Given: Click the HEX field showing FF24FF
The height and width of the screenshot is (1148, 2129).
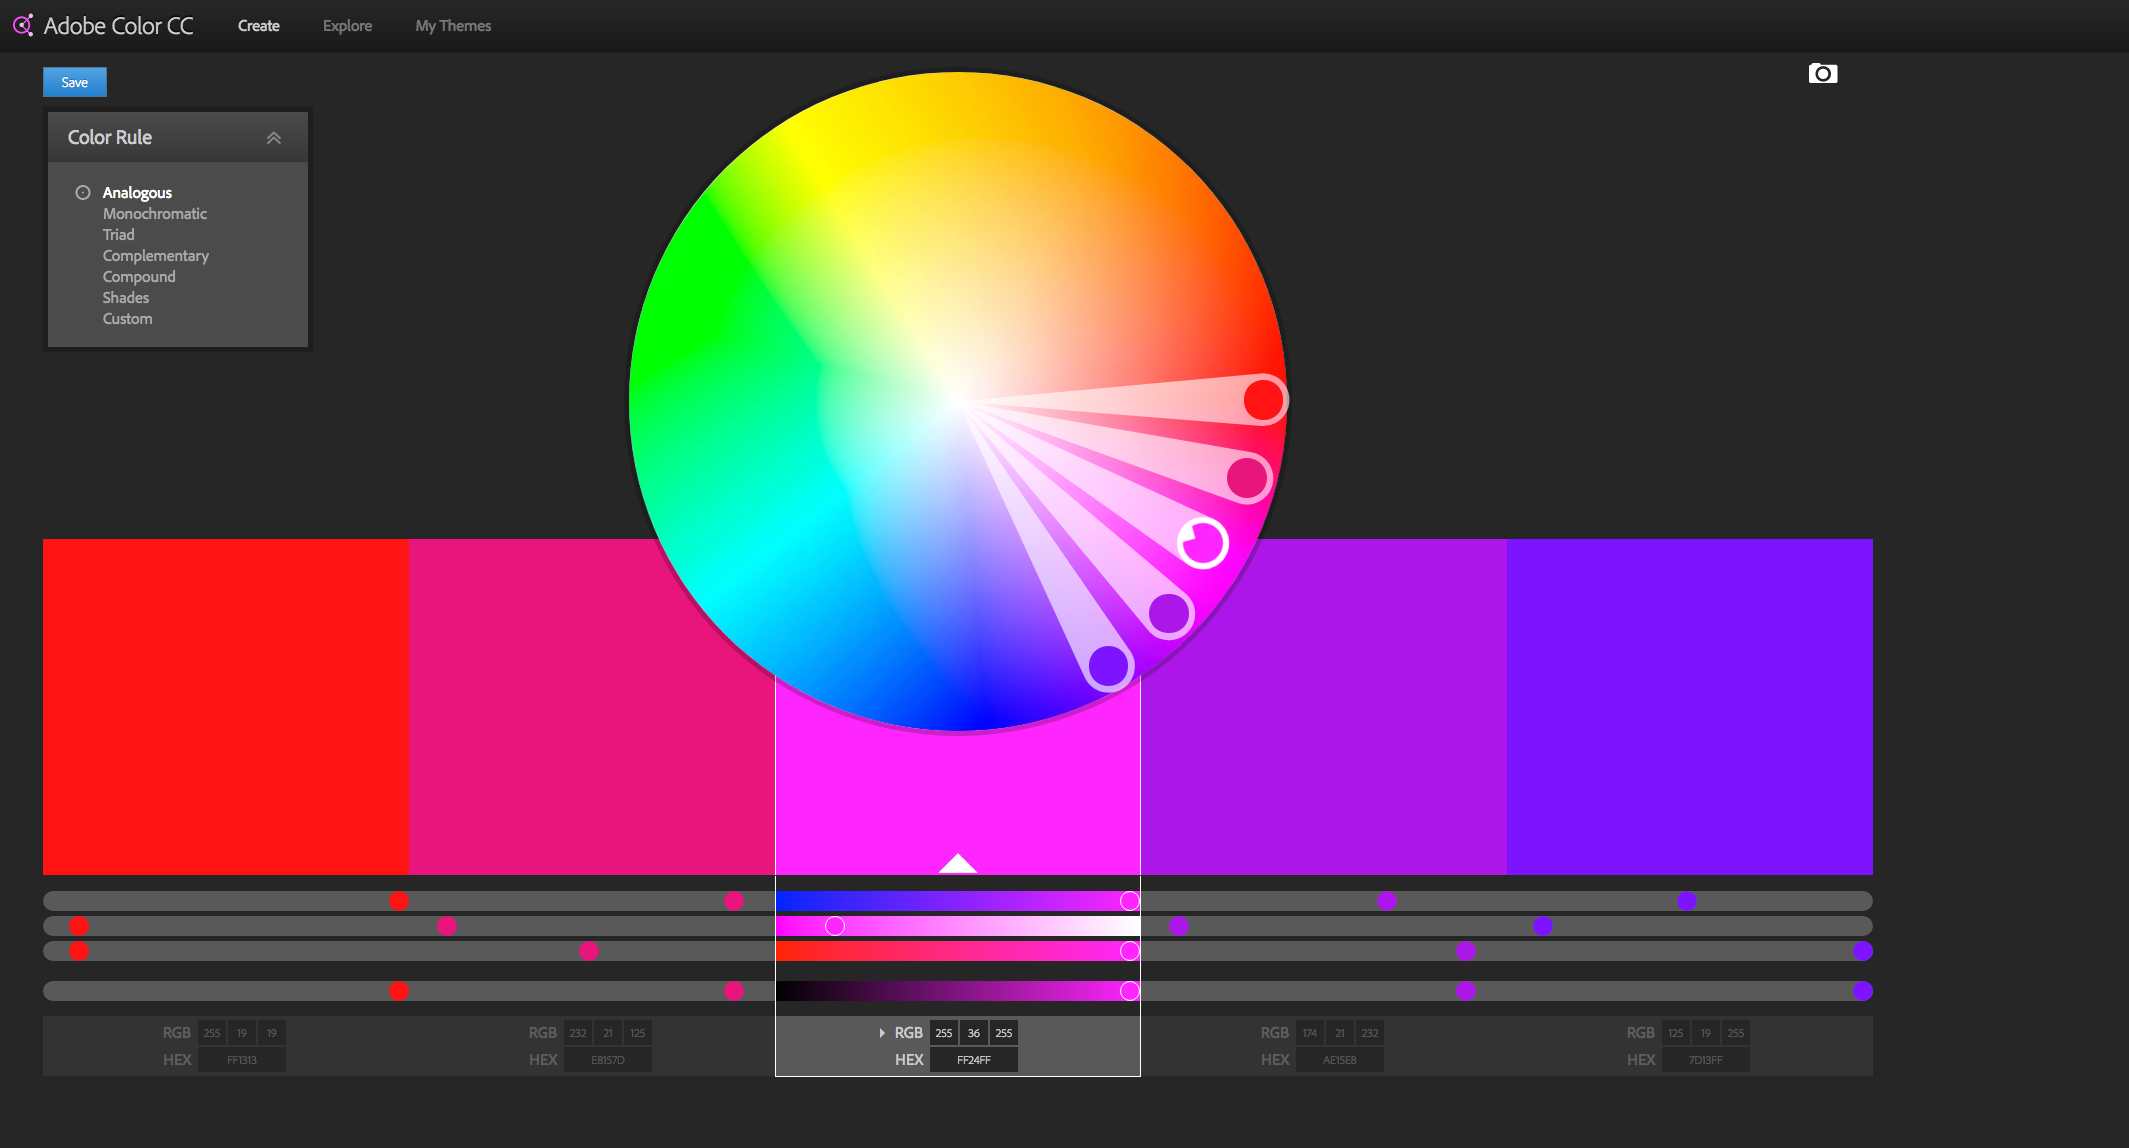Looking at the screenshot, I should click(974, 1060).
